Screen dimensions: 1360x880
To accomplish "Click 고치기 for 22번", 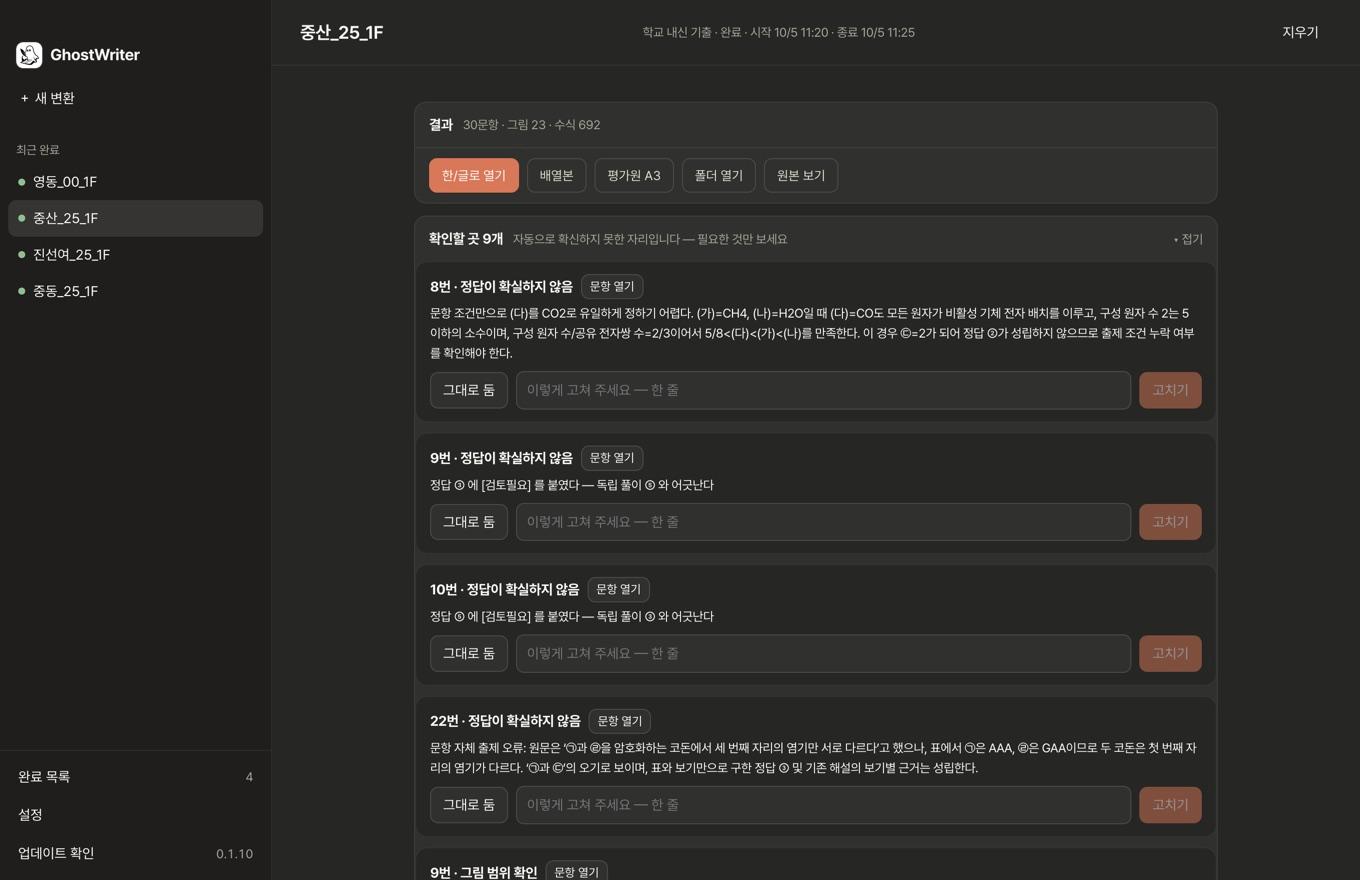I will click(1170, 805).
